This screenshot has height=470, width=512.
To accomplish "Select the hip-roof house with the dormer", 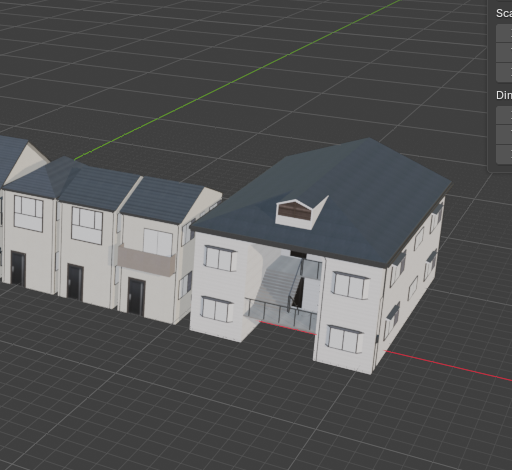I will (x=320, y=257).
